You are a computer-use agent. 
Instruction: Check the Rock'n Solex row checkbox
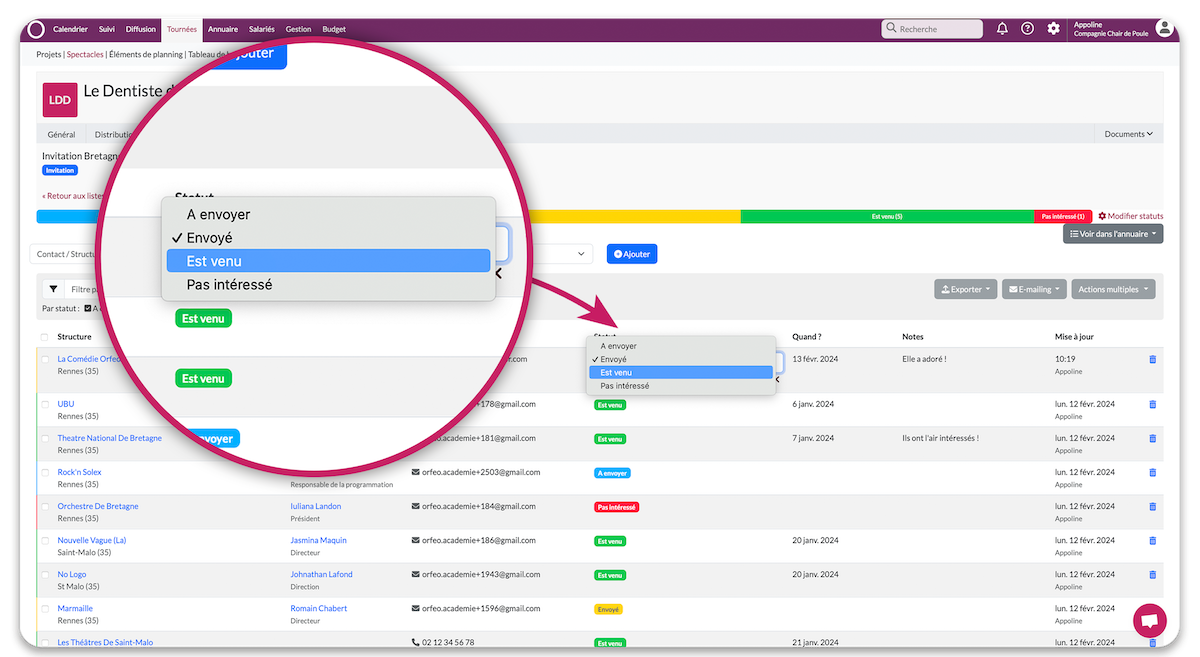pyautogui.click(x=46, y=472)
